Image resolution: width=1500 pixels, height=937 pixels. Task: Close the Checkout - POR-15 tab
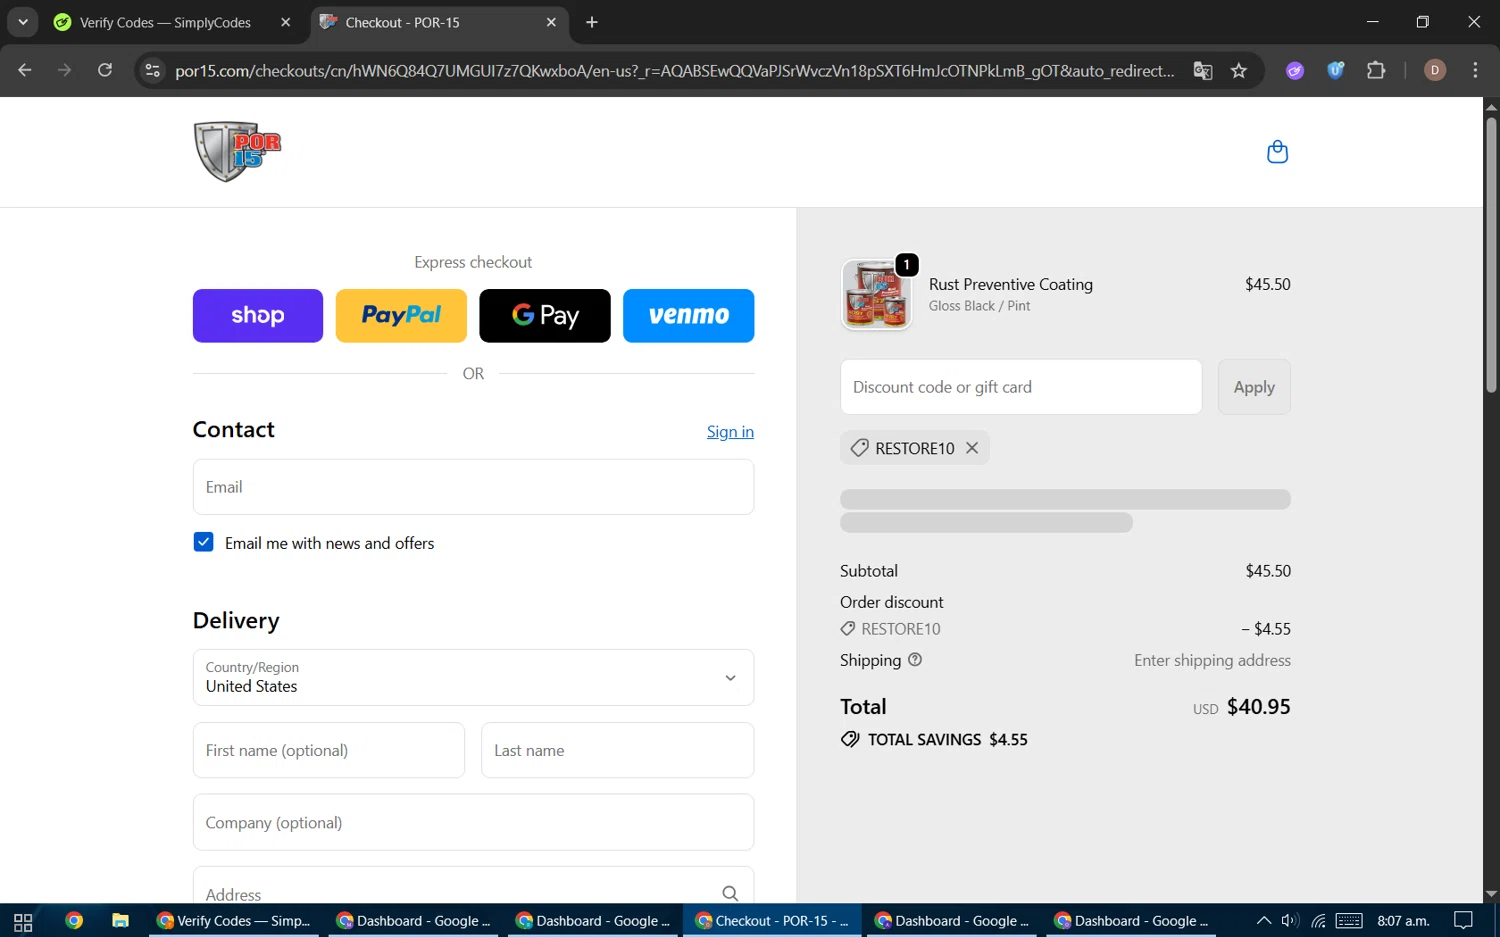pyautogui.click(x=551, y=22)
